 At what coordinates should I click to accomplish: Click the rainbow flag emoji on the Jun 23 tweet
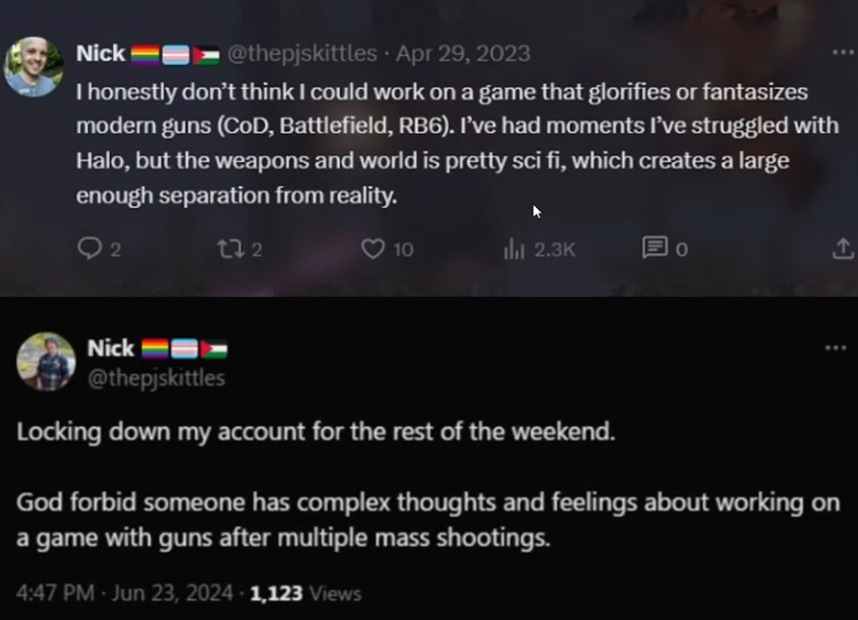(x=155, y=349)
